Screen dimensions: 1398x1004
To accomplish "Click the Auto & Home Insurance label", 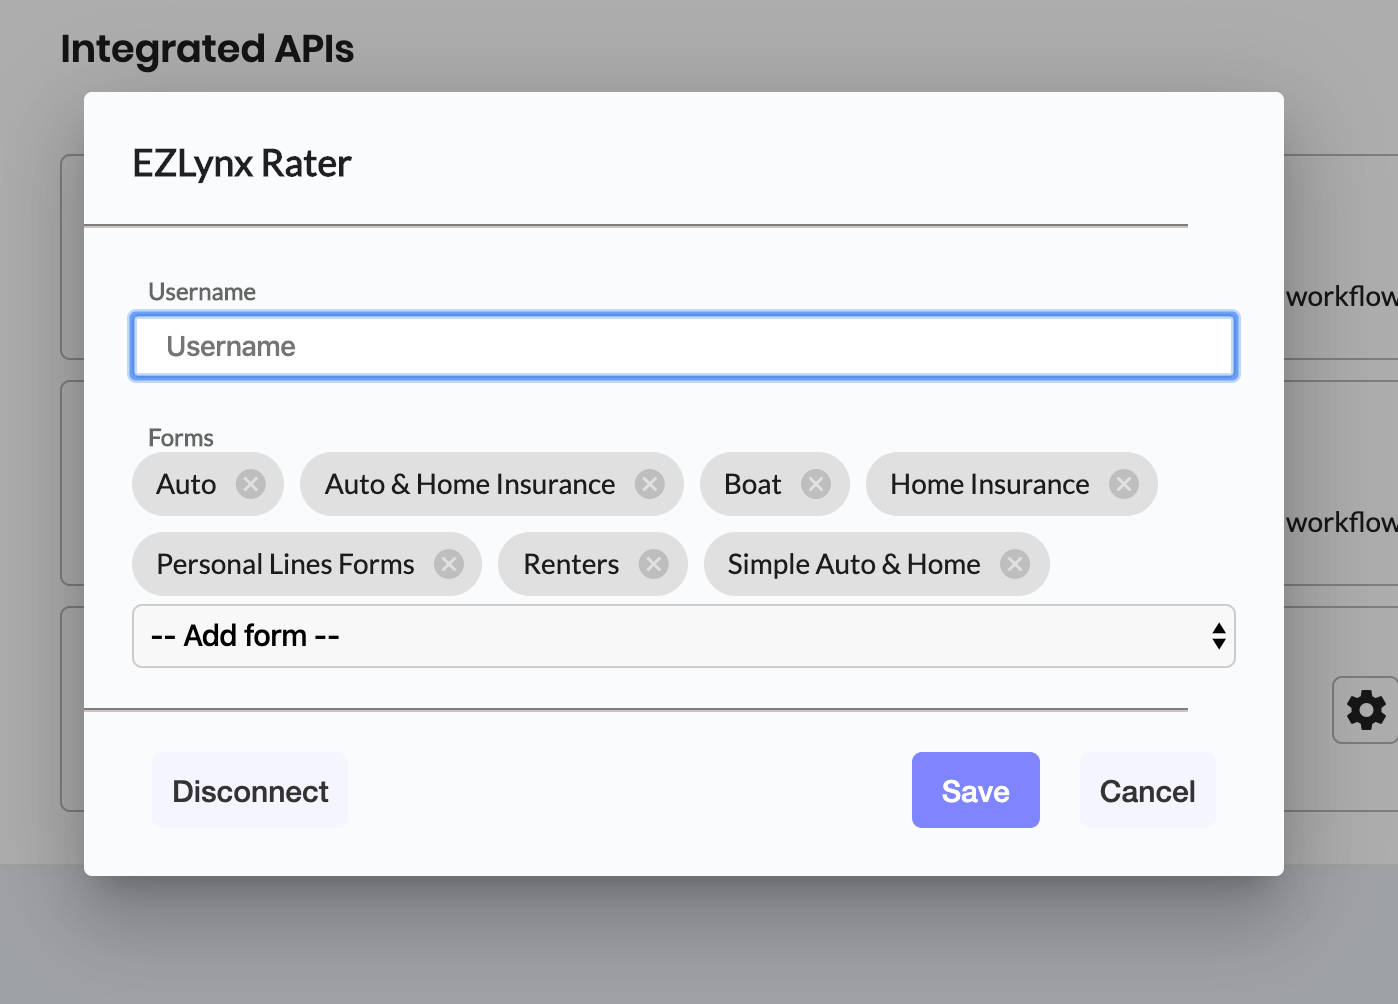I will coord(470,484).
